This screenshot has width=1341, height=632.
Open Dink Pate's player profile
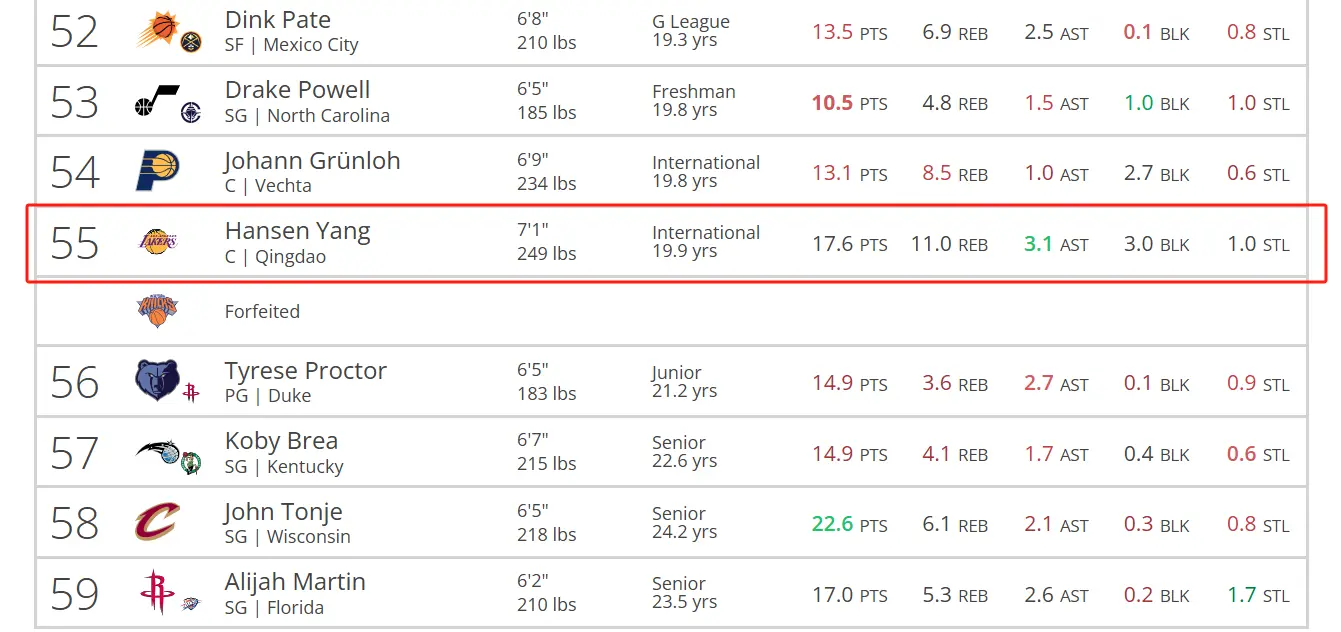click(x=278, y=19)
